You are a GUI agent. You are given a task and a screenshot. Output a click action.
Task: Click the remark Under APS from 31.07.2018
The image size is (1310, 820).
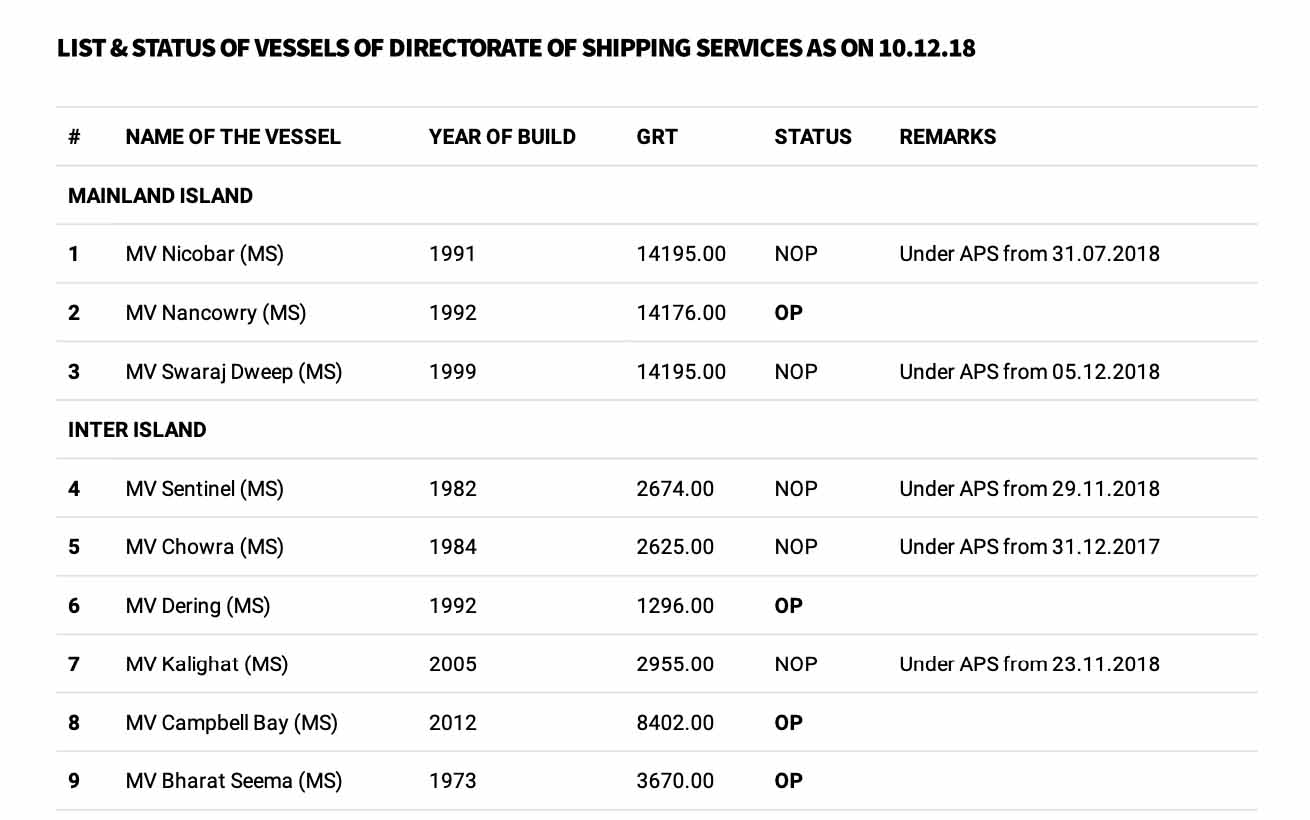(1030, 254)
